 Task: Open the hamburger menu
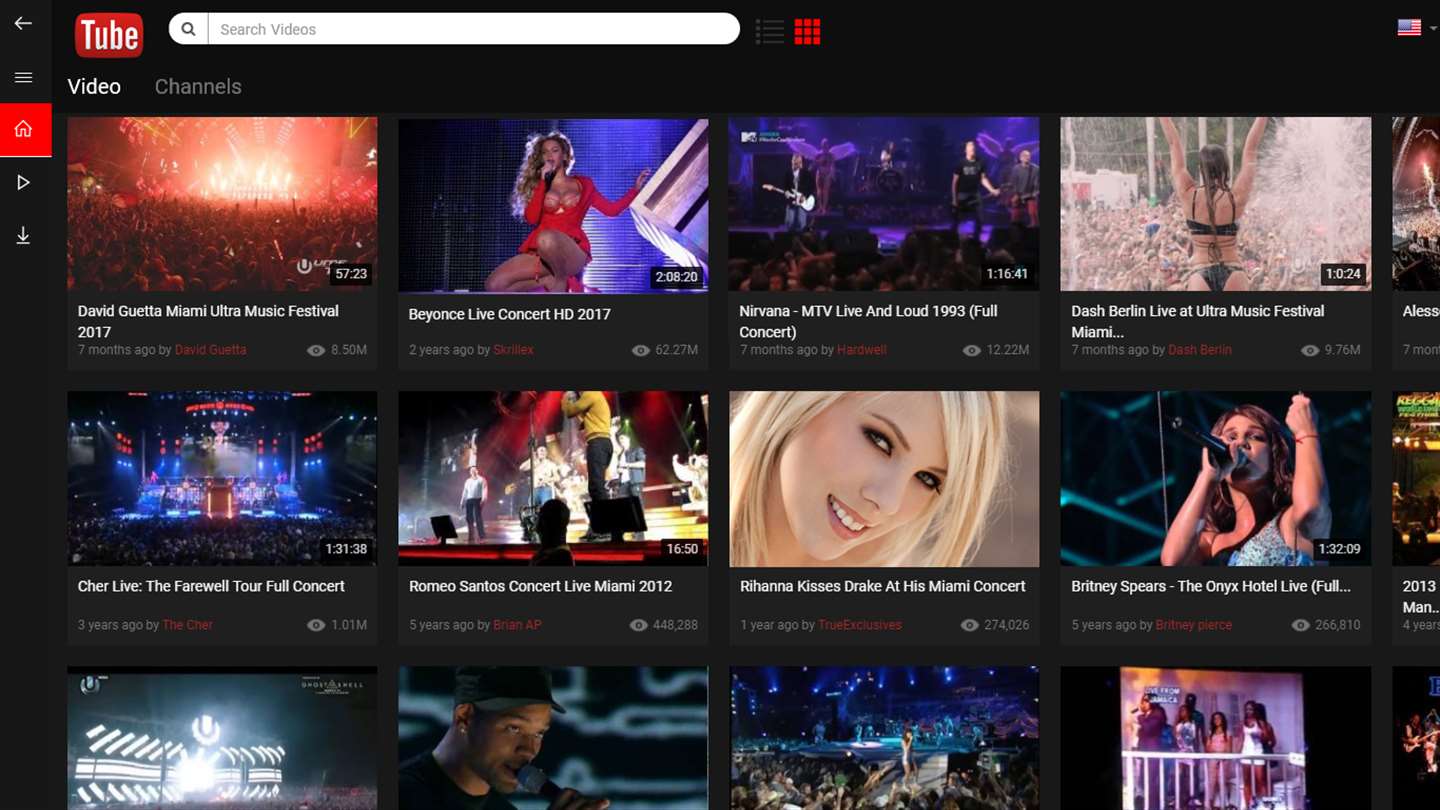(x=23, y=77)
